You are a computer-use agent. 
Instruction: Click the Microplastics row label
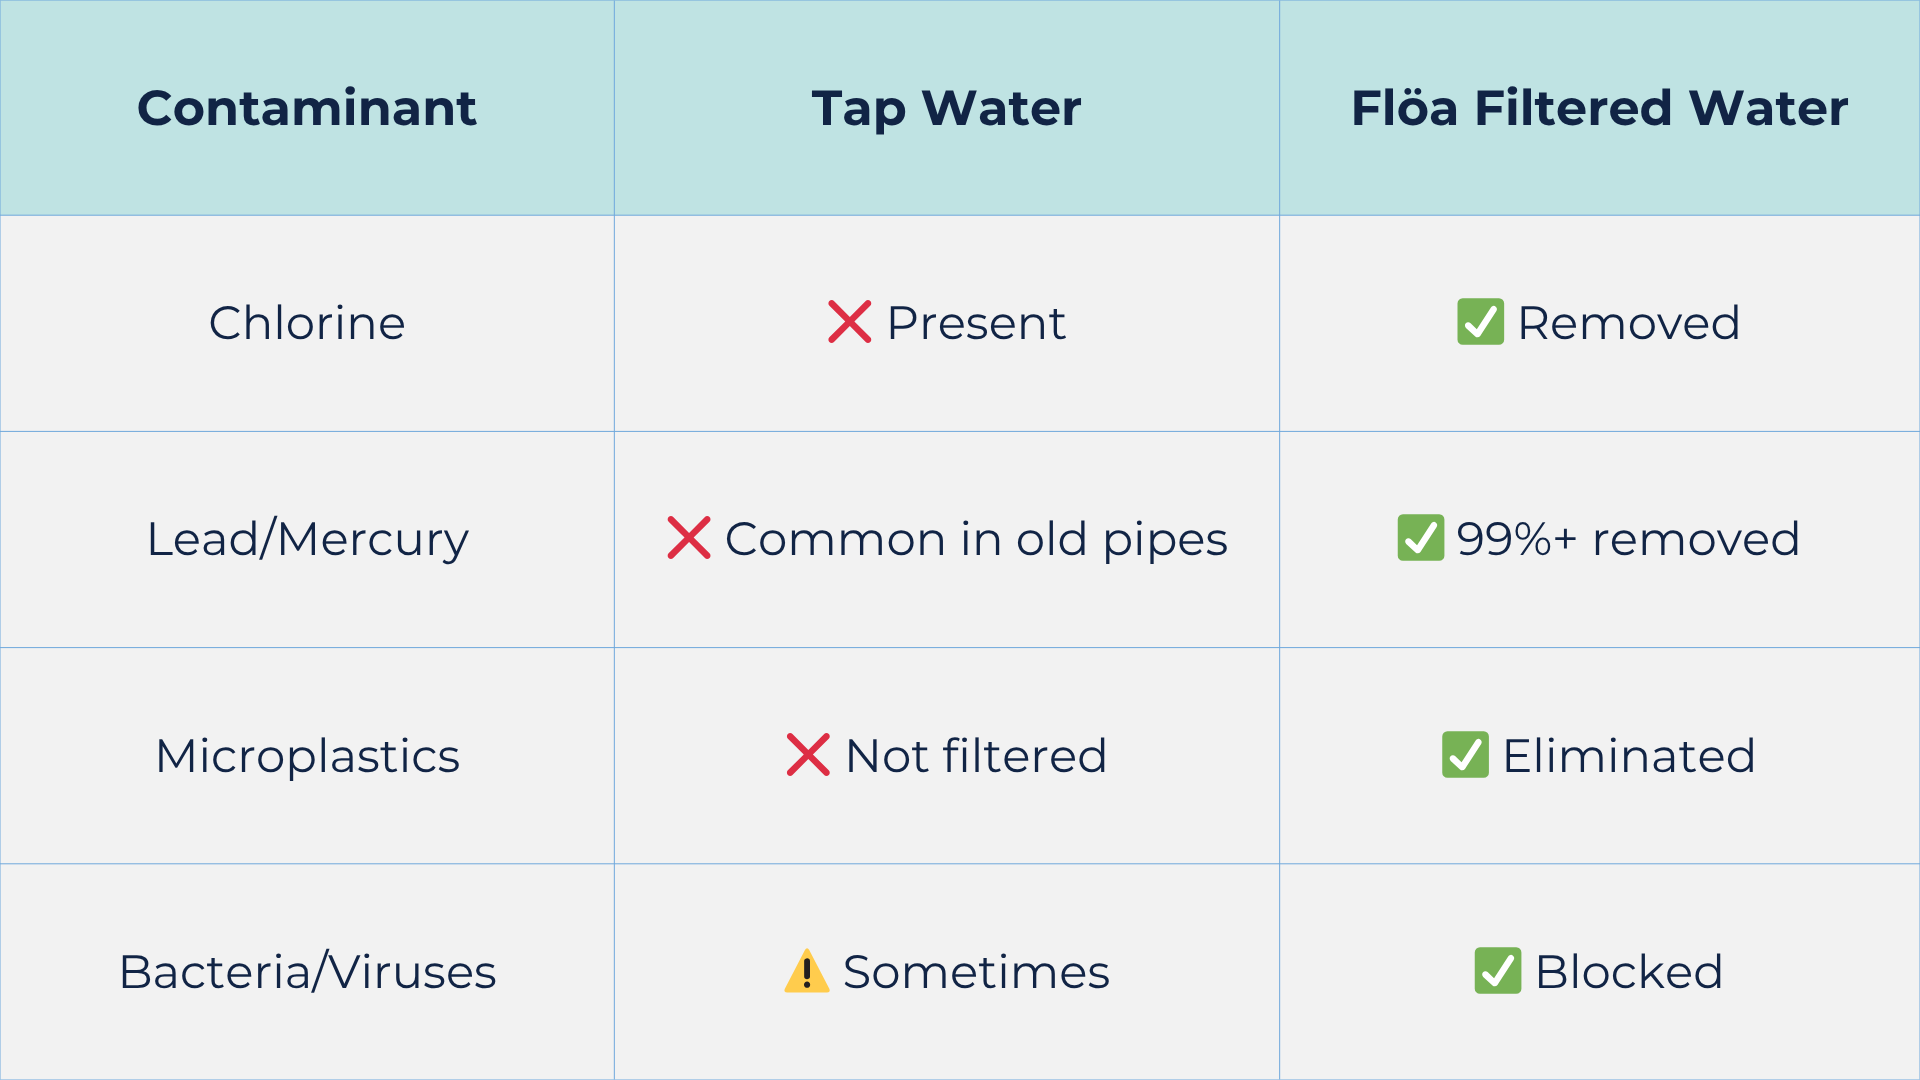tap(307, 757)
